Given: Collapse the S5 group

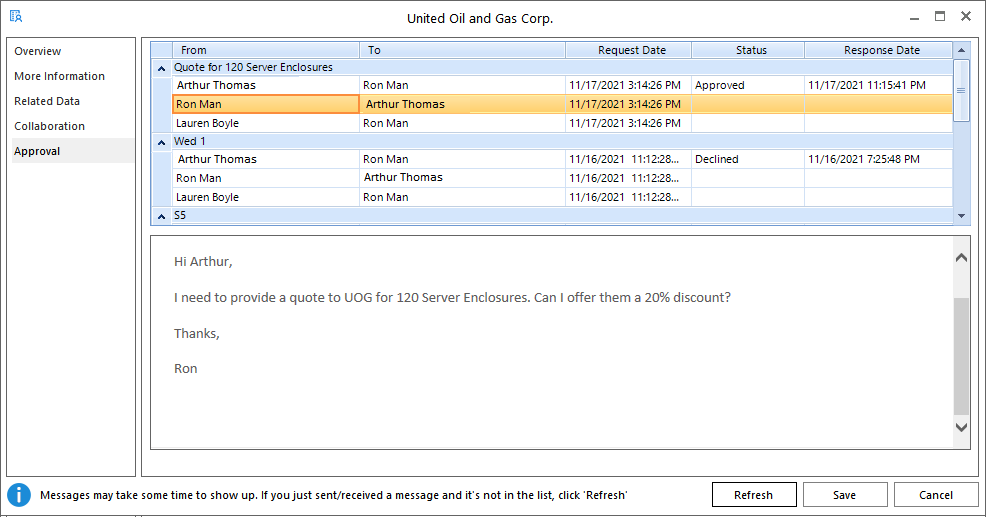Looking at the screenshot, I should click(x=161, y=216).
